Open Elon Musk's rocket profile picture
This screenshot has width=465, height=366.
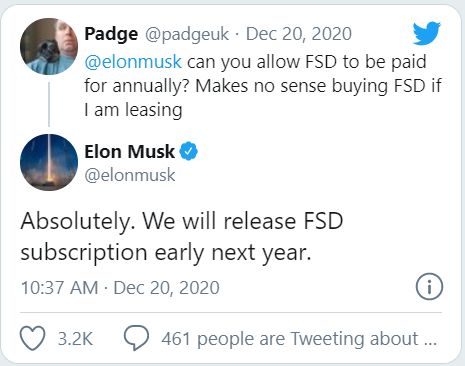click(x=49, y=162)
